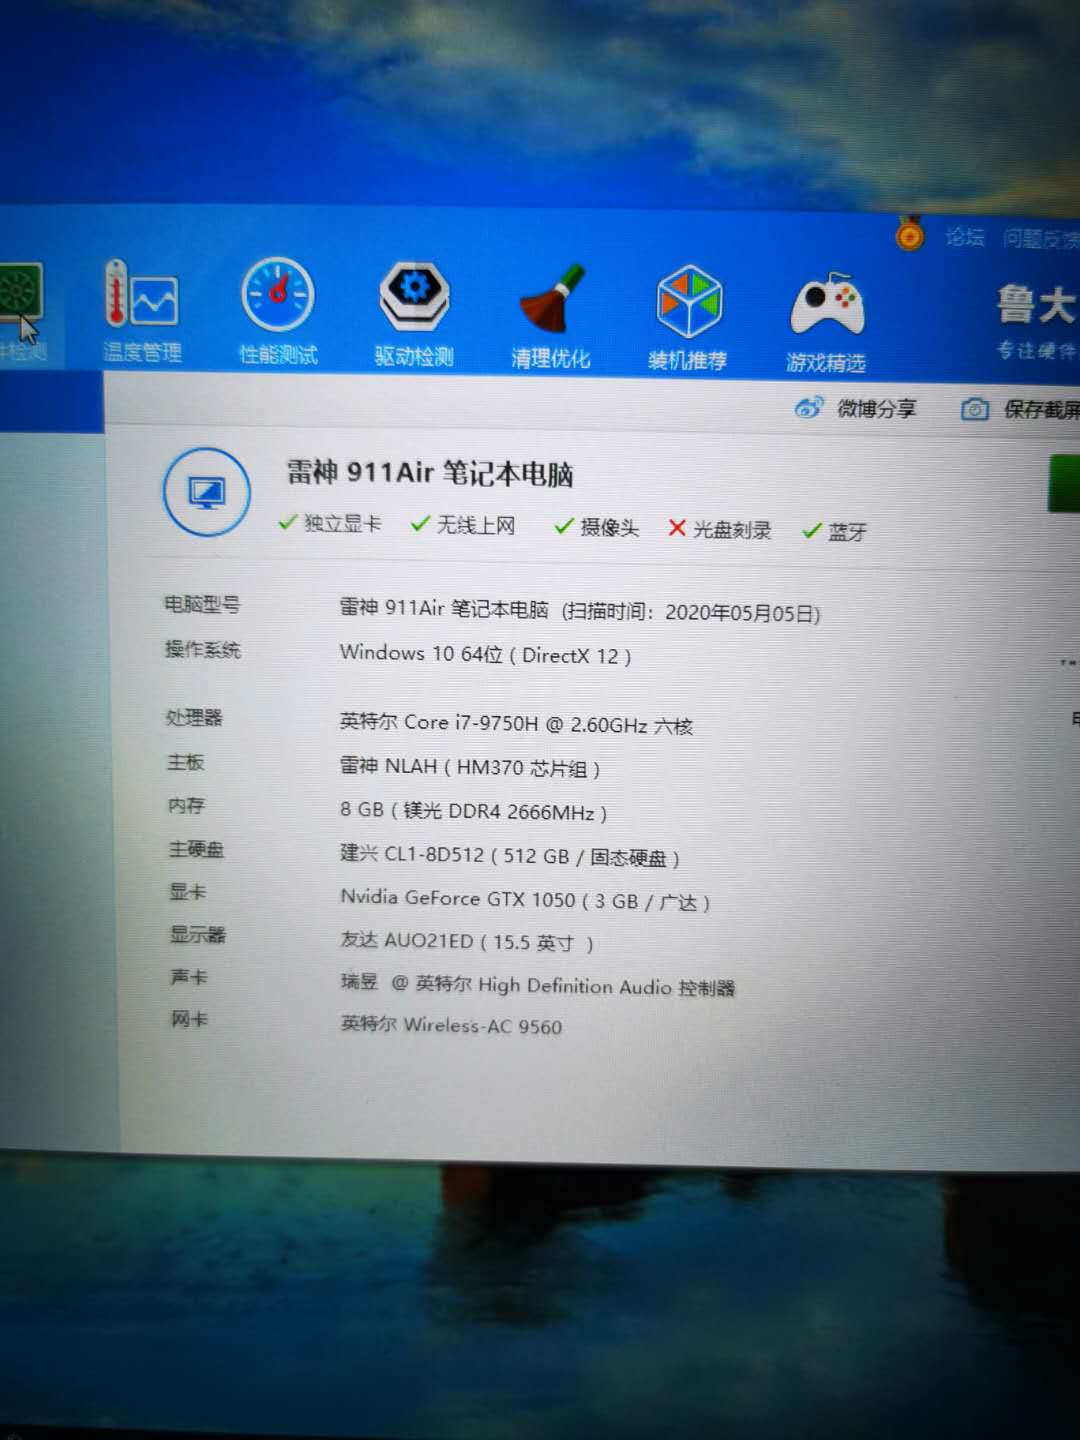Viewport: 1080px width, 1440px height.
Task: Click the 摄像头 check item
Action: tap(597, 527)
